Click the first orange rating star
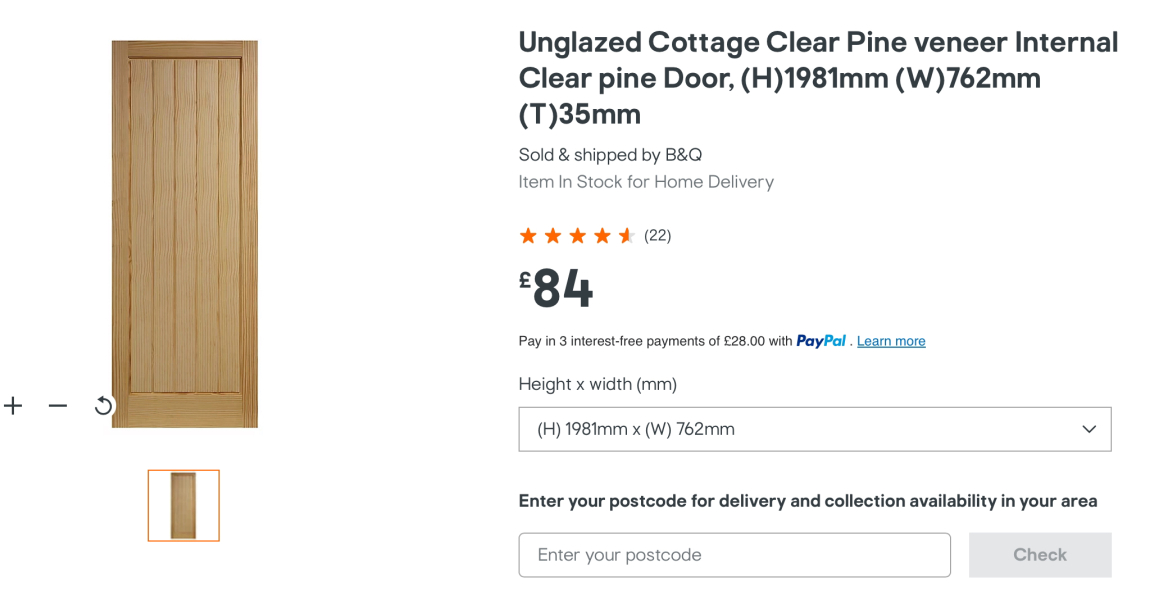1168x600 pixels. [x=527, y=234]
